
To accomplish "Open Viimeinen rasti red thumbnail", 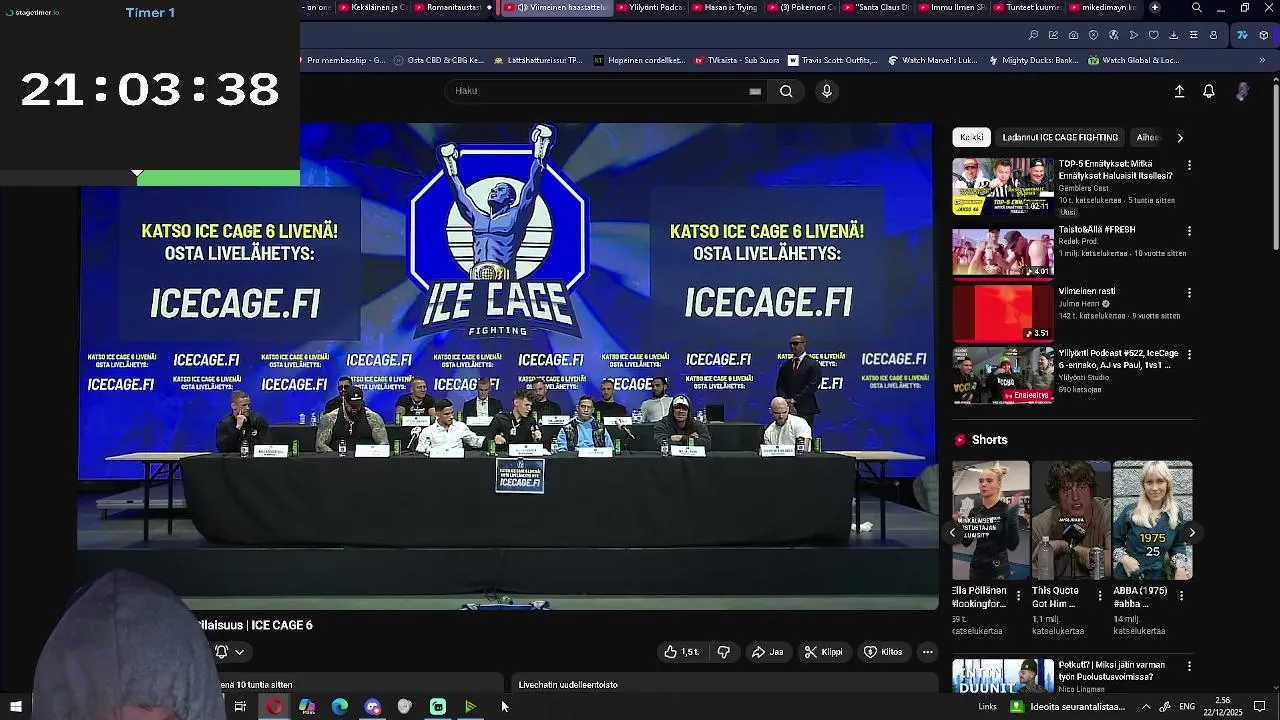I will point(1002,313).
